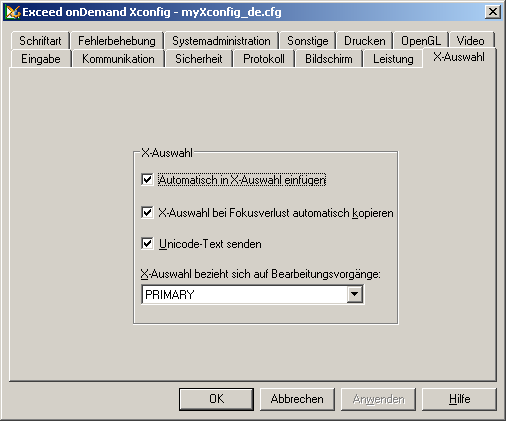
Task: Click the 'X-Auswahl' group box title
Action: tap(167, 153)
